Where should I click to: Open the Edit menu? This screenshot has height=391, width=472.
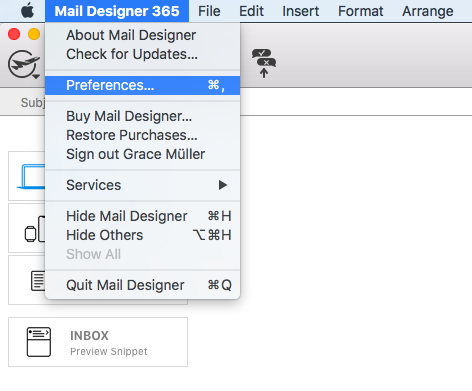[x=251, y=11]
